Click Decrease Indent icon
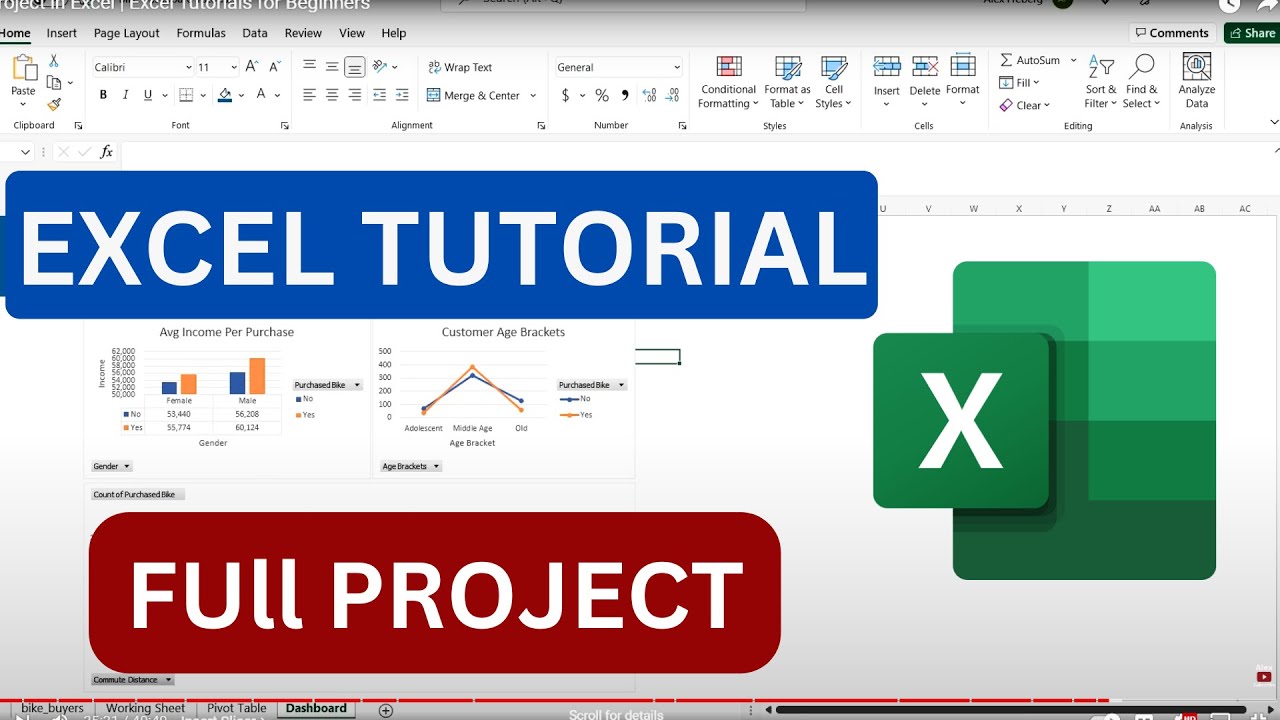Viewport: 1280px width, 720px height. coord(379,95)
